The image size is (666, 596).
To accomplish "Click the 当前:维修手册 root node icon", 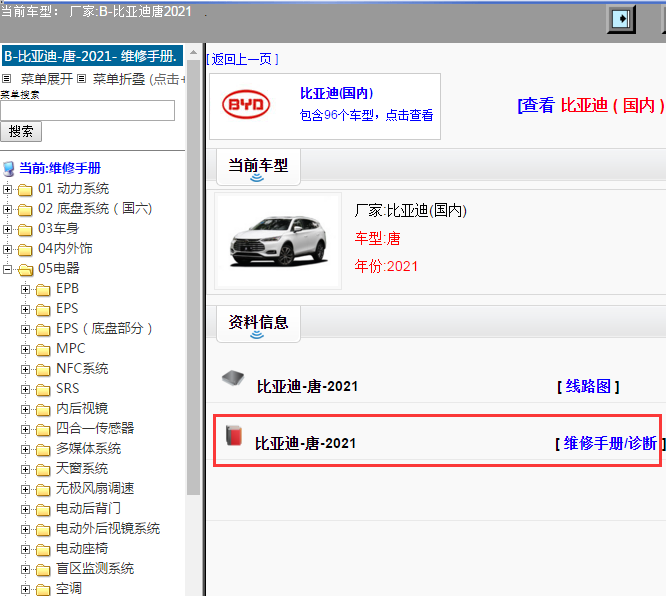I will pos(8,169).
